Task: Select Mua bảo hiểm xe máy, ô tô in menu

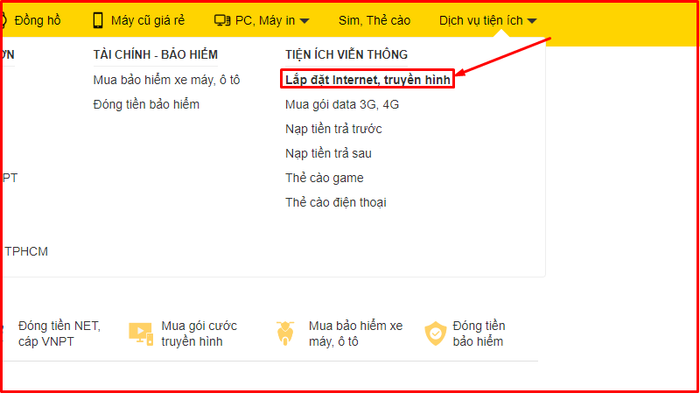Action: (x=167, y=80)
